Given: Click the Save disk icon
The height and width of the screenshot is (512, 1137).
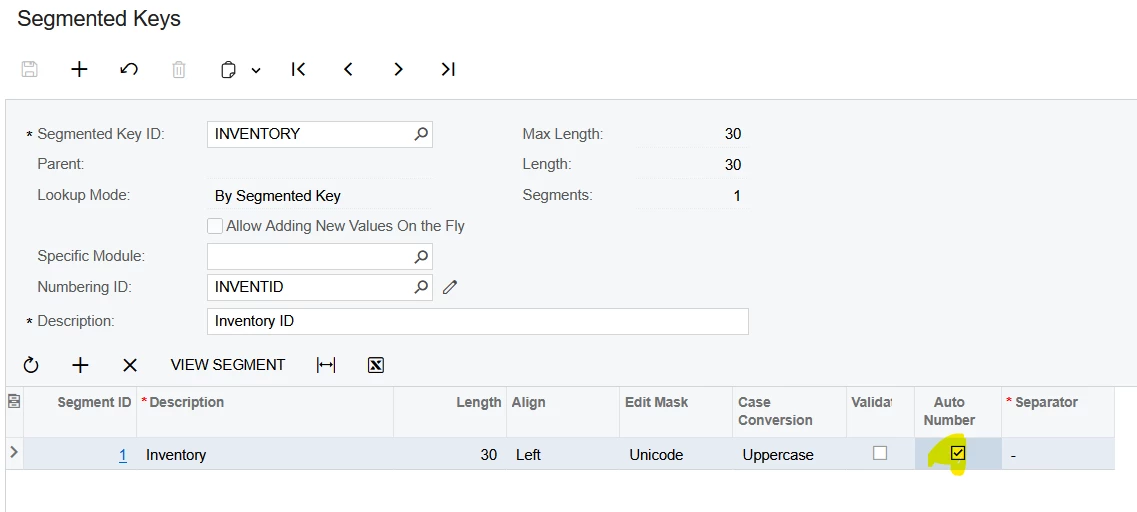Looking at the screenshot, I should click(x=30, y=69).
